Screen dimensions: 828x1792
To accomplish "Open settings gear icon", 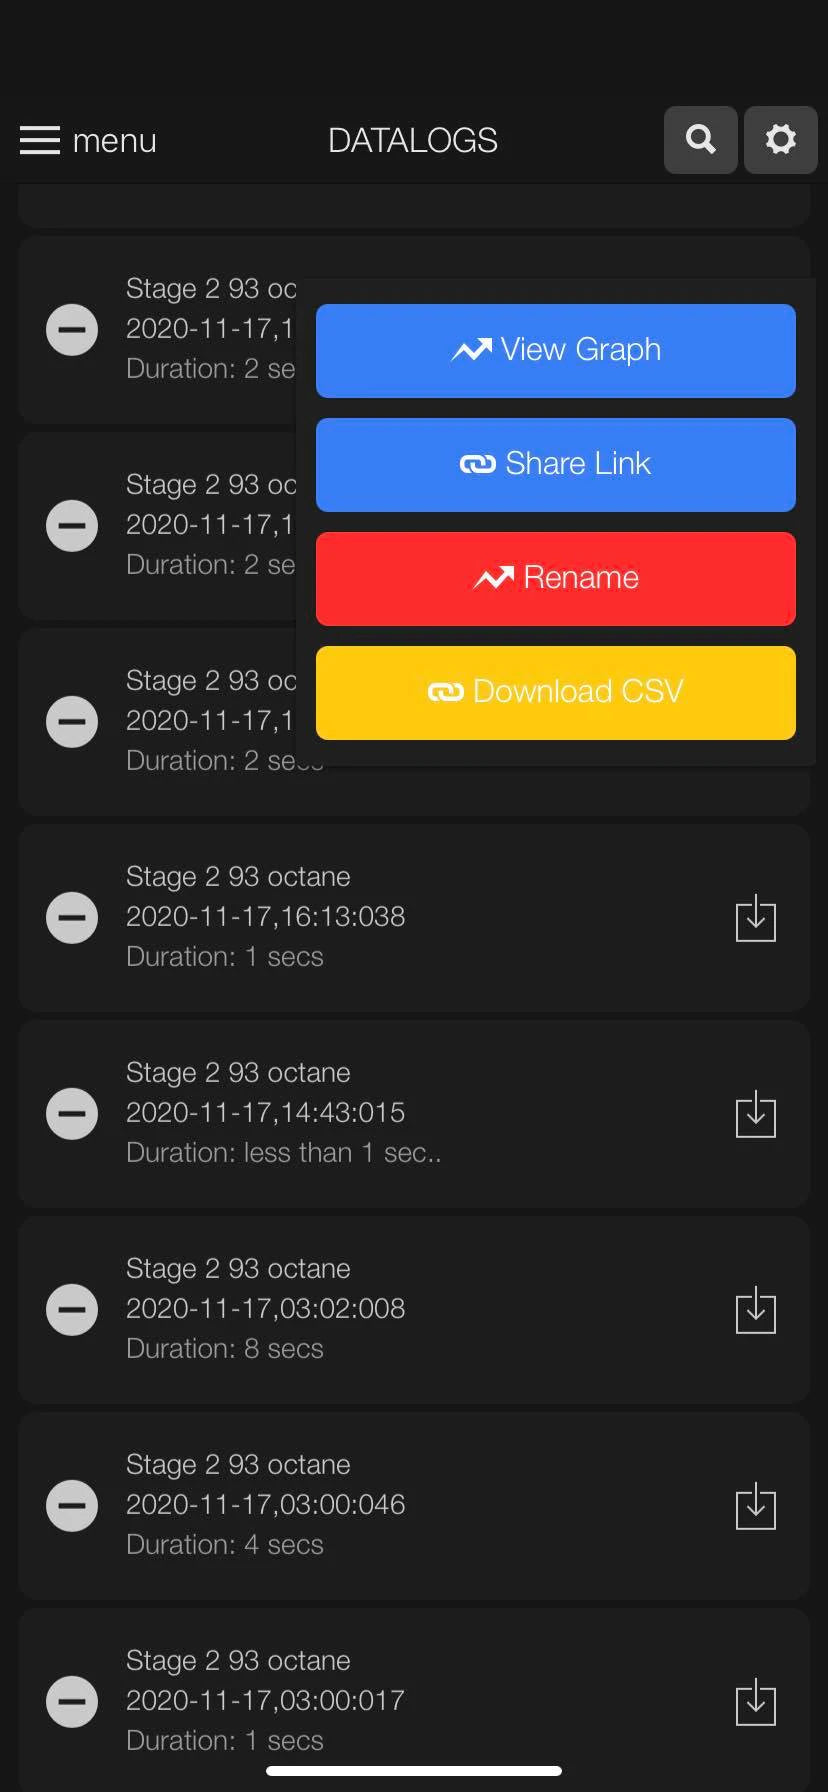I will tap(780, 140).
